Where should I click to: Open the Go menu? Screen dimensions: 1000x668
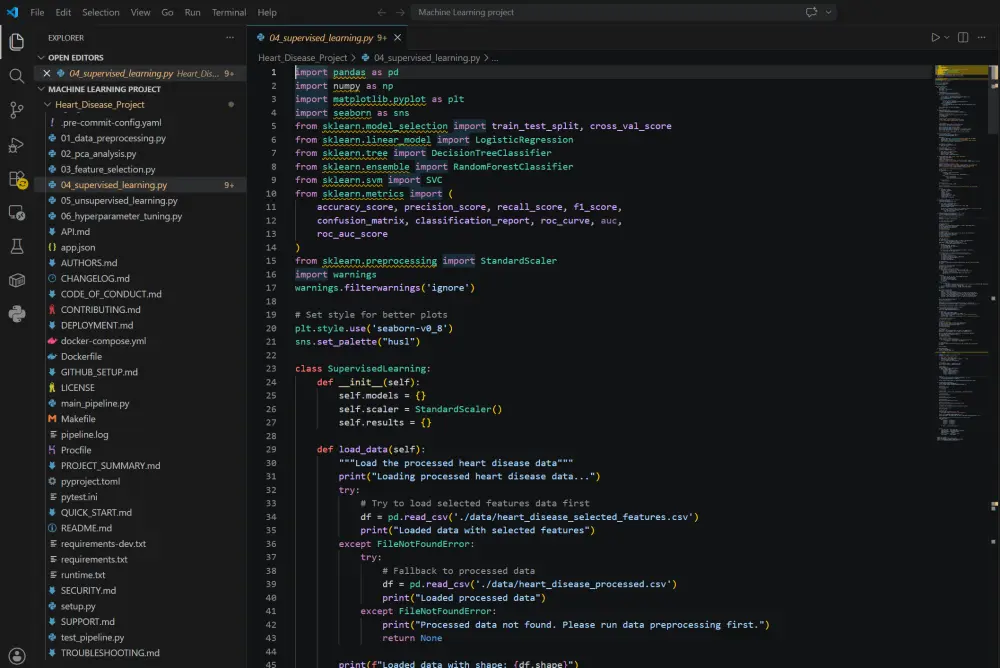pyautogui.click(x=167, y=12)
